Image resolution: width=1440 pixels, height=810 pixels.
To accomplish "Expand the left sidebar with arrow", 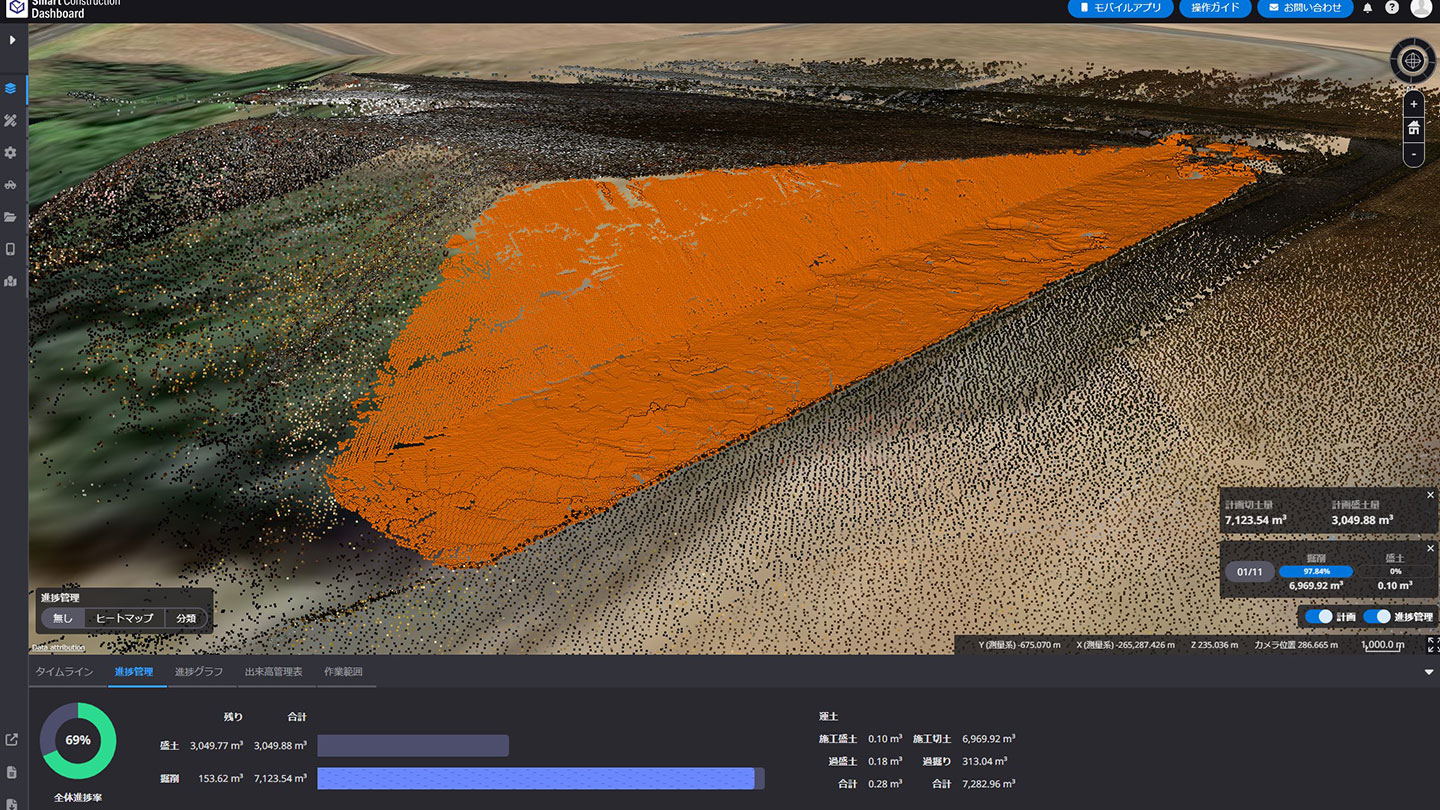I will 12,40.
